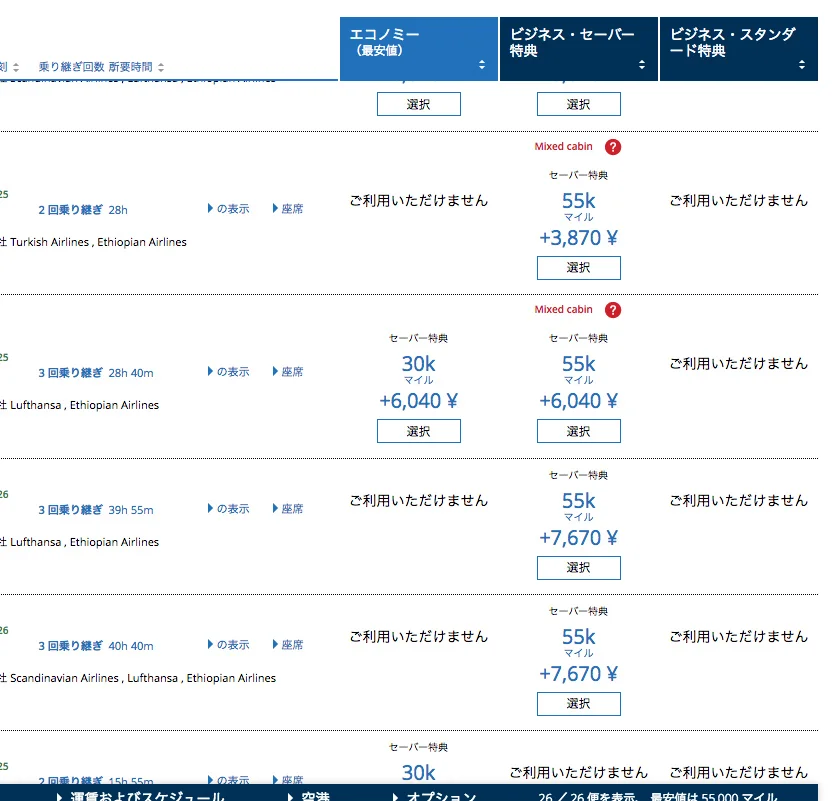Click sort arrows in the Economy header
Screen dimensions: 840x801
click(482, 65)
